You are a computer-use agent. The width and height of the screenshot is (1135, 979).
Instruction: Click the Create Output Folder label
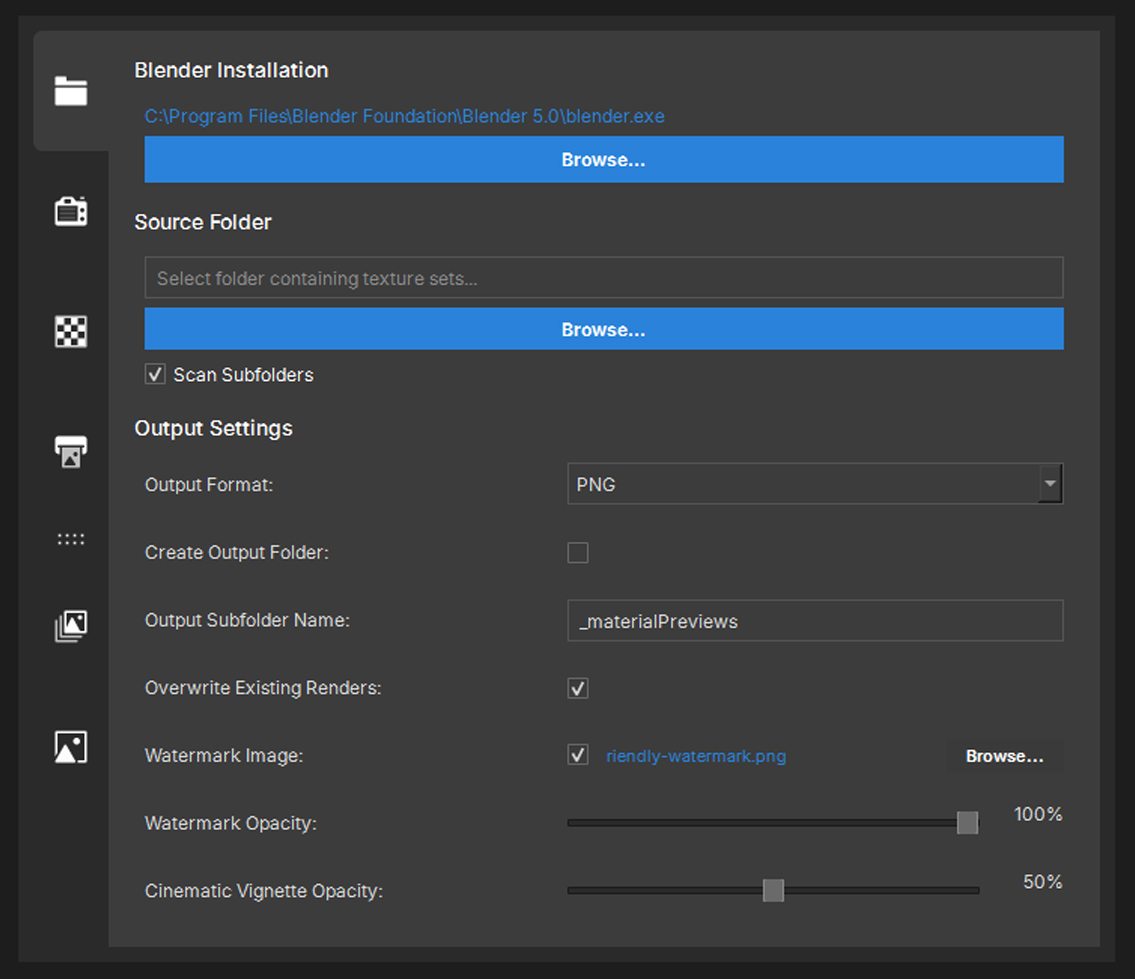point(237,552)
